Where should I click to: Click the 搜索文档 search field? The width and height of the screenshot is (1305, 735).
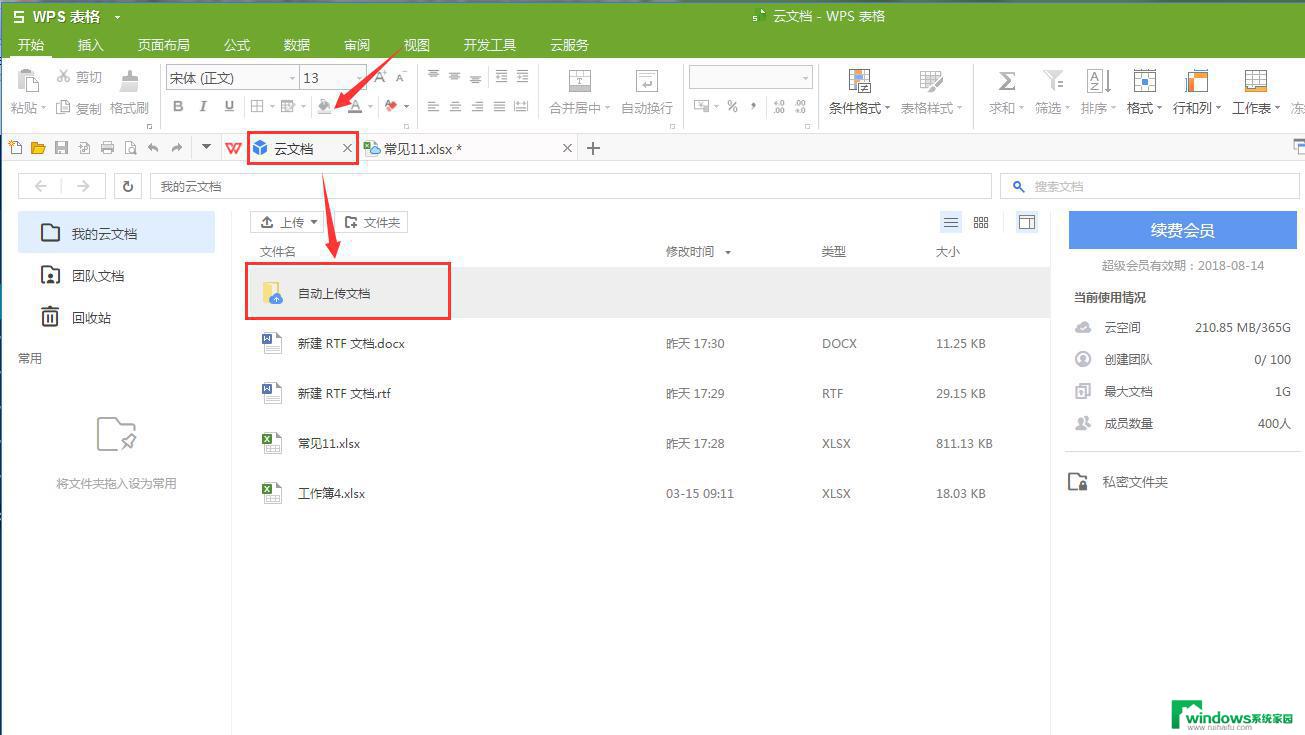[1150, 186]
